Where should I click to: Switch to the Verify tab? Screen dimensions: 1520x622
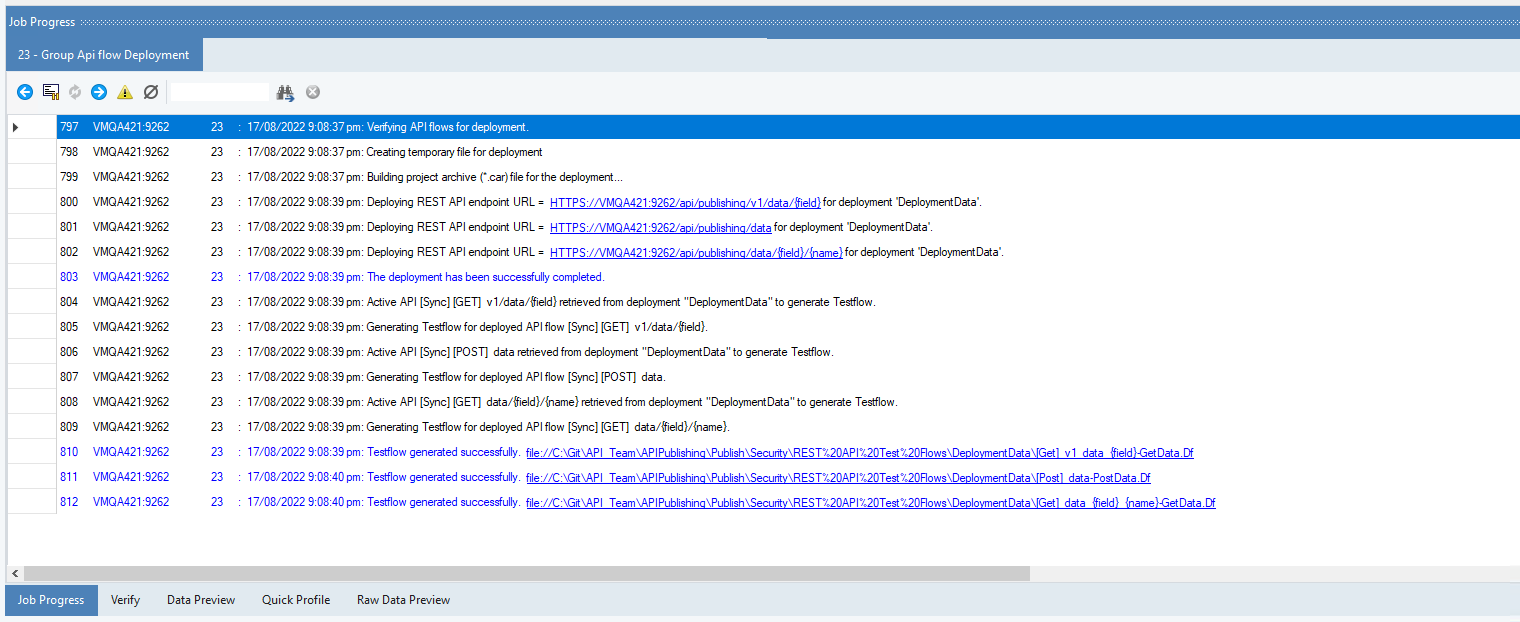125,600
